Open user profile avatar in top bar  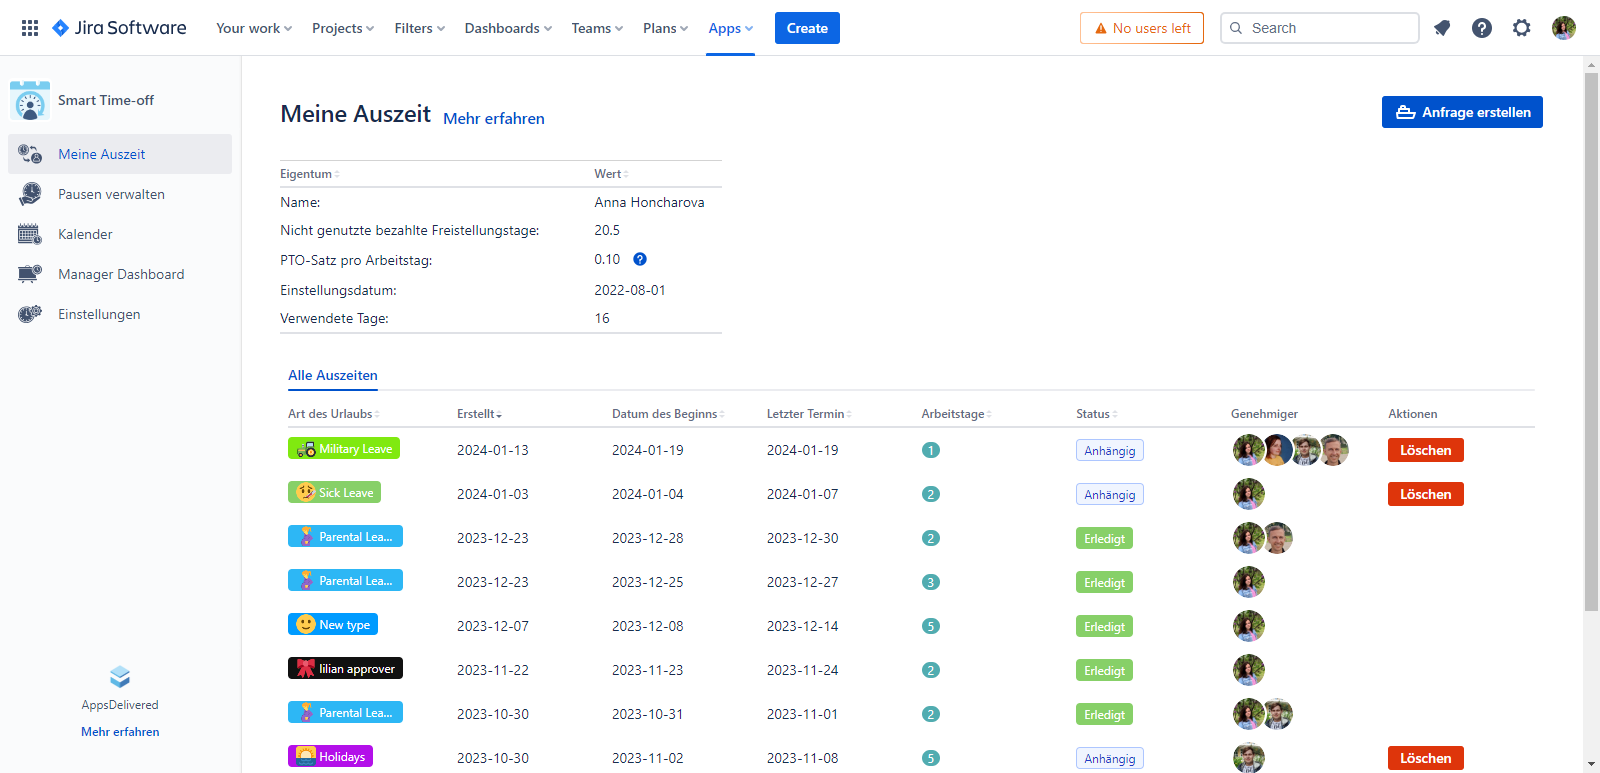tap(1564, 28)
